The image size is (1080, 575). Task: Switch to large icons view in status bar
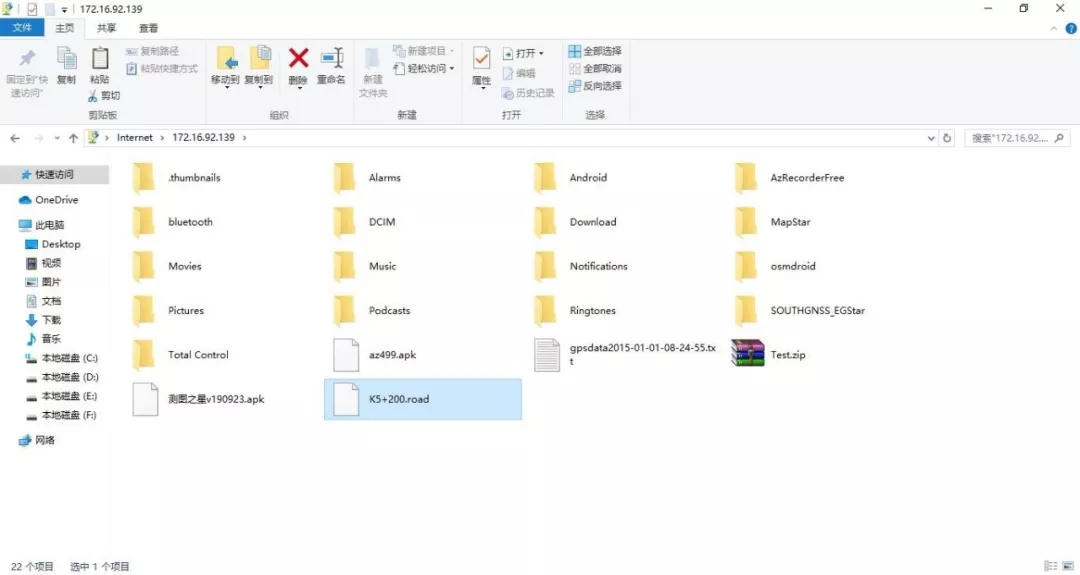pyautogui.click(x=1068, y=566)
